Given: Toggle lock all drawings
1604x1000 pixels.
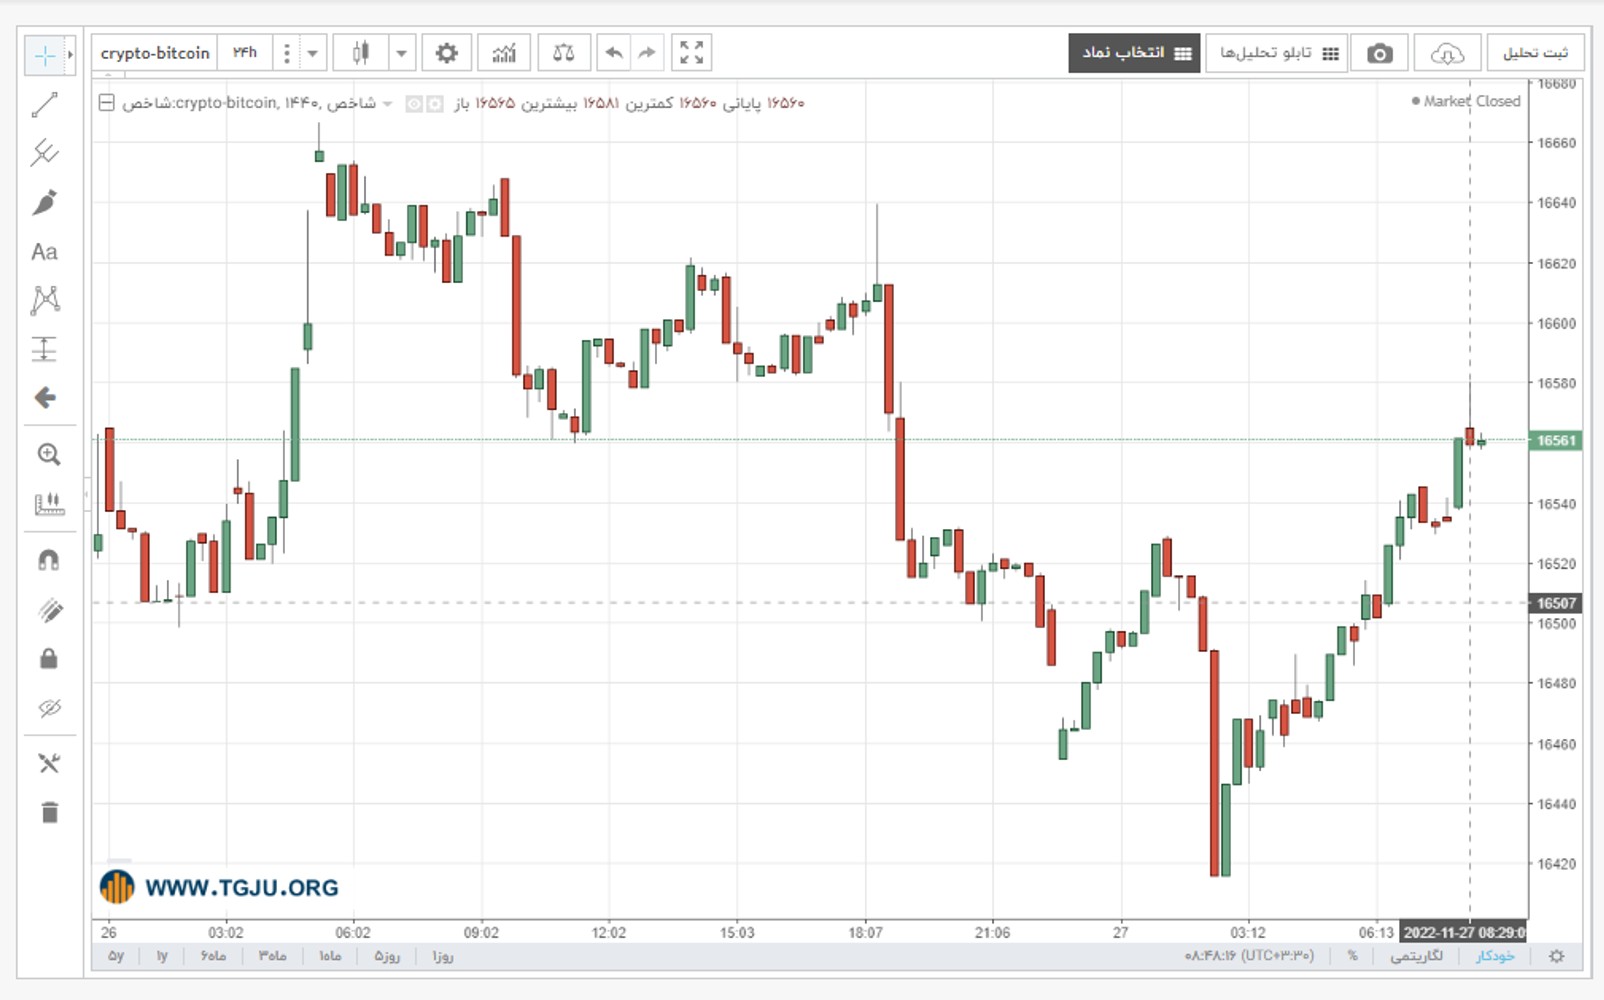Looking at the screenshot, I should (x=48, y=659).
